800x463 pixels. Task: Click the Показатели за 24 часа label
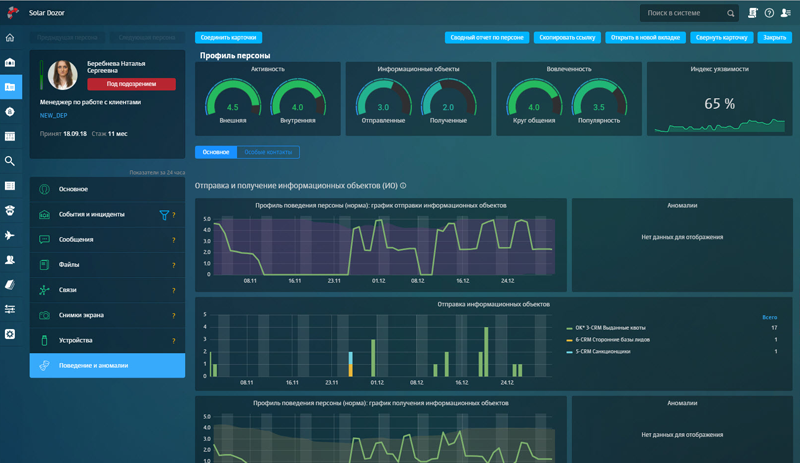[157, 173]
